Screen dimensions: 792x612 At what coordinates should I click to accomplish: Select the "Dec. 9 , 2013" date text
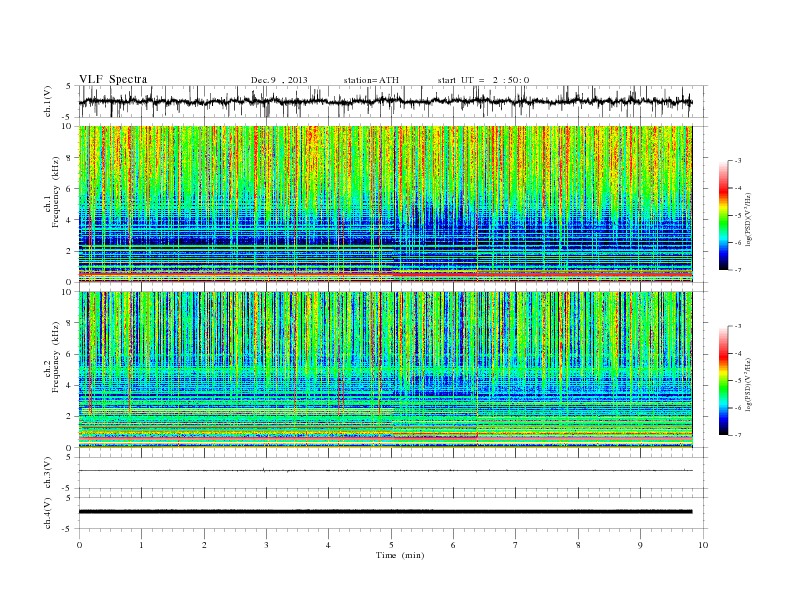(x=279, y=80)
